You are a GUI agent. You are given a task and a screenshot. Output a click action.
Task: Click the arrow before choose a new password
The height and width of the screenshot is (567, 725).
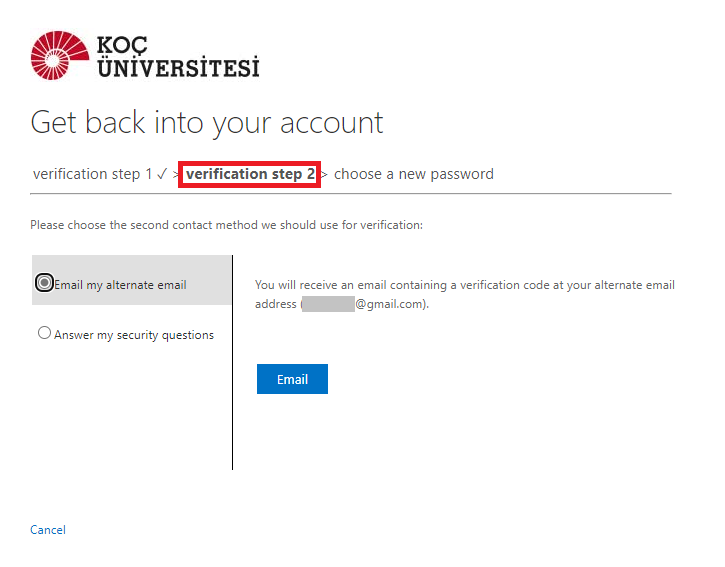(324, 175)
